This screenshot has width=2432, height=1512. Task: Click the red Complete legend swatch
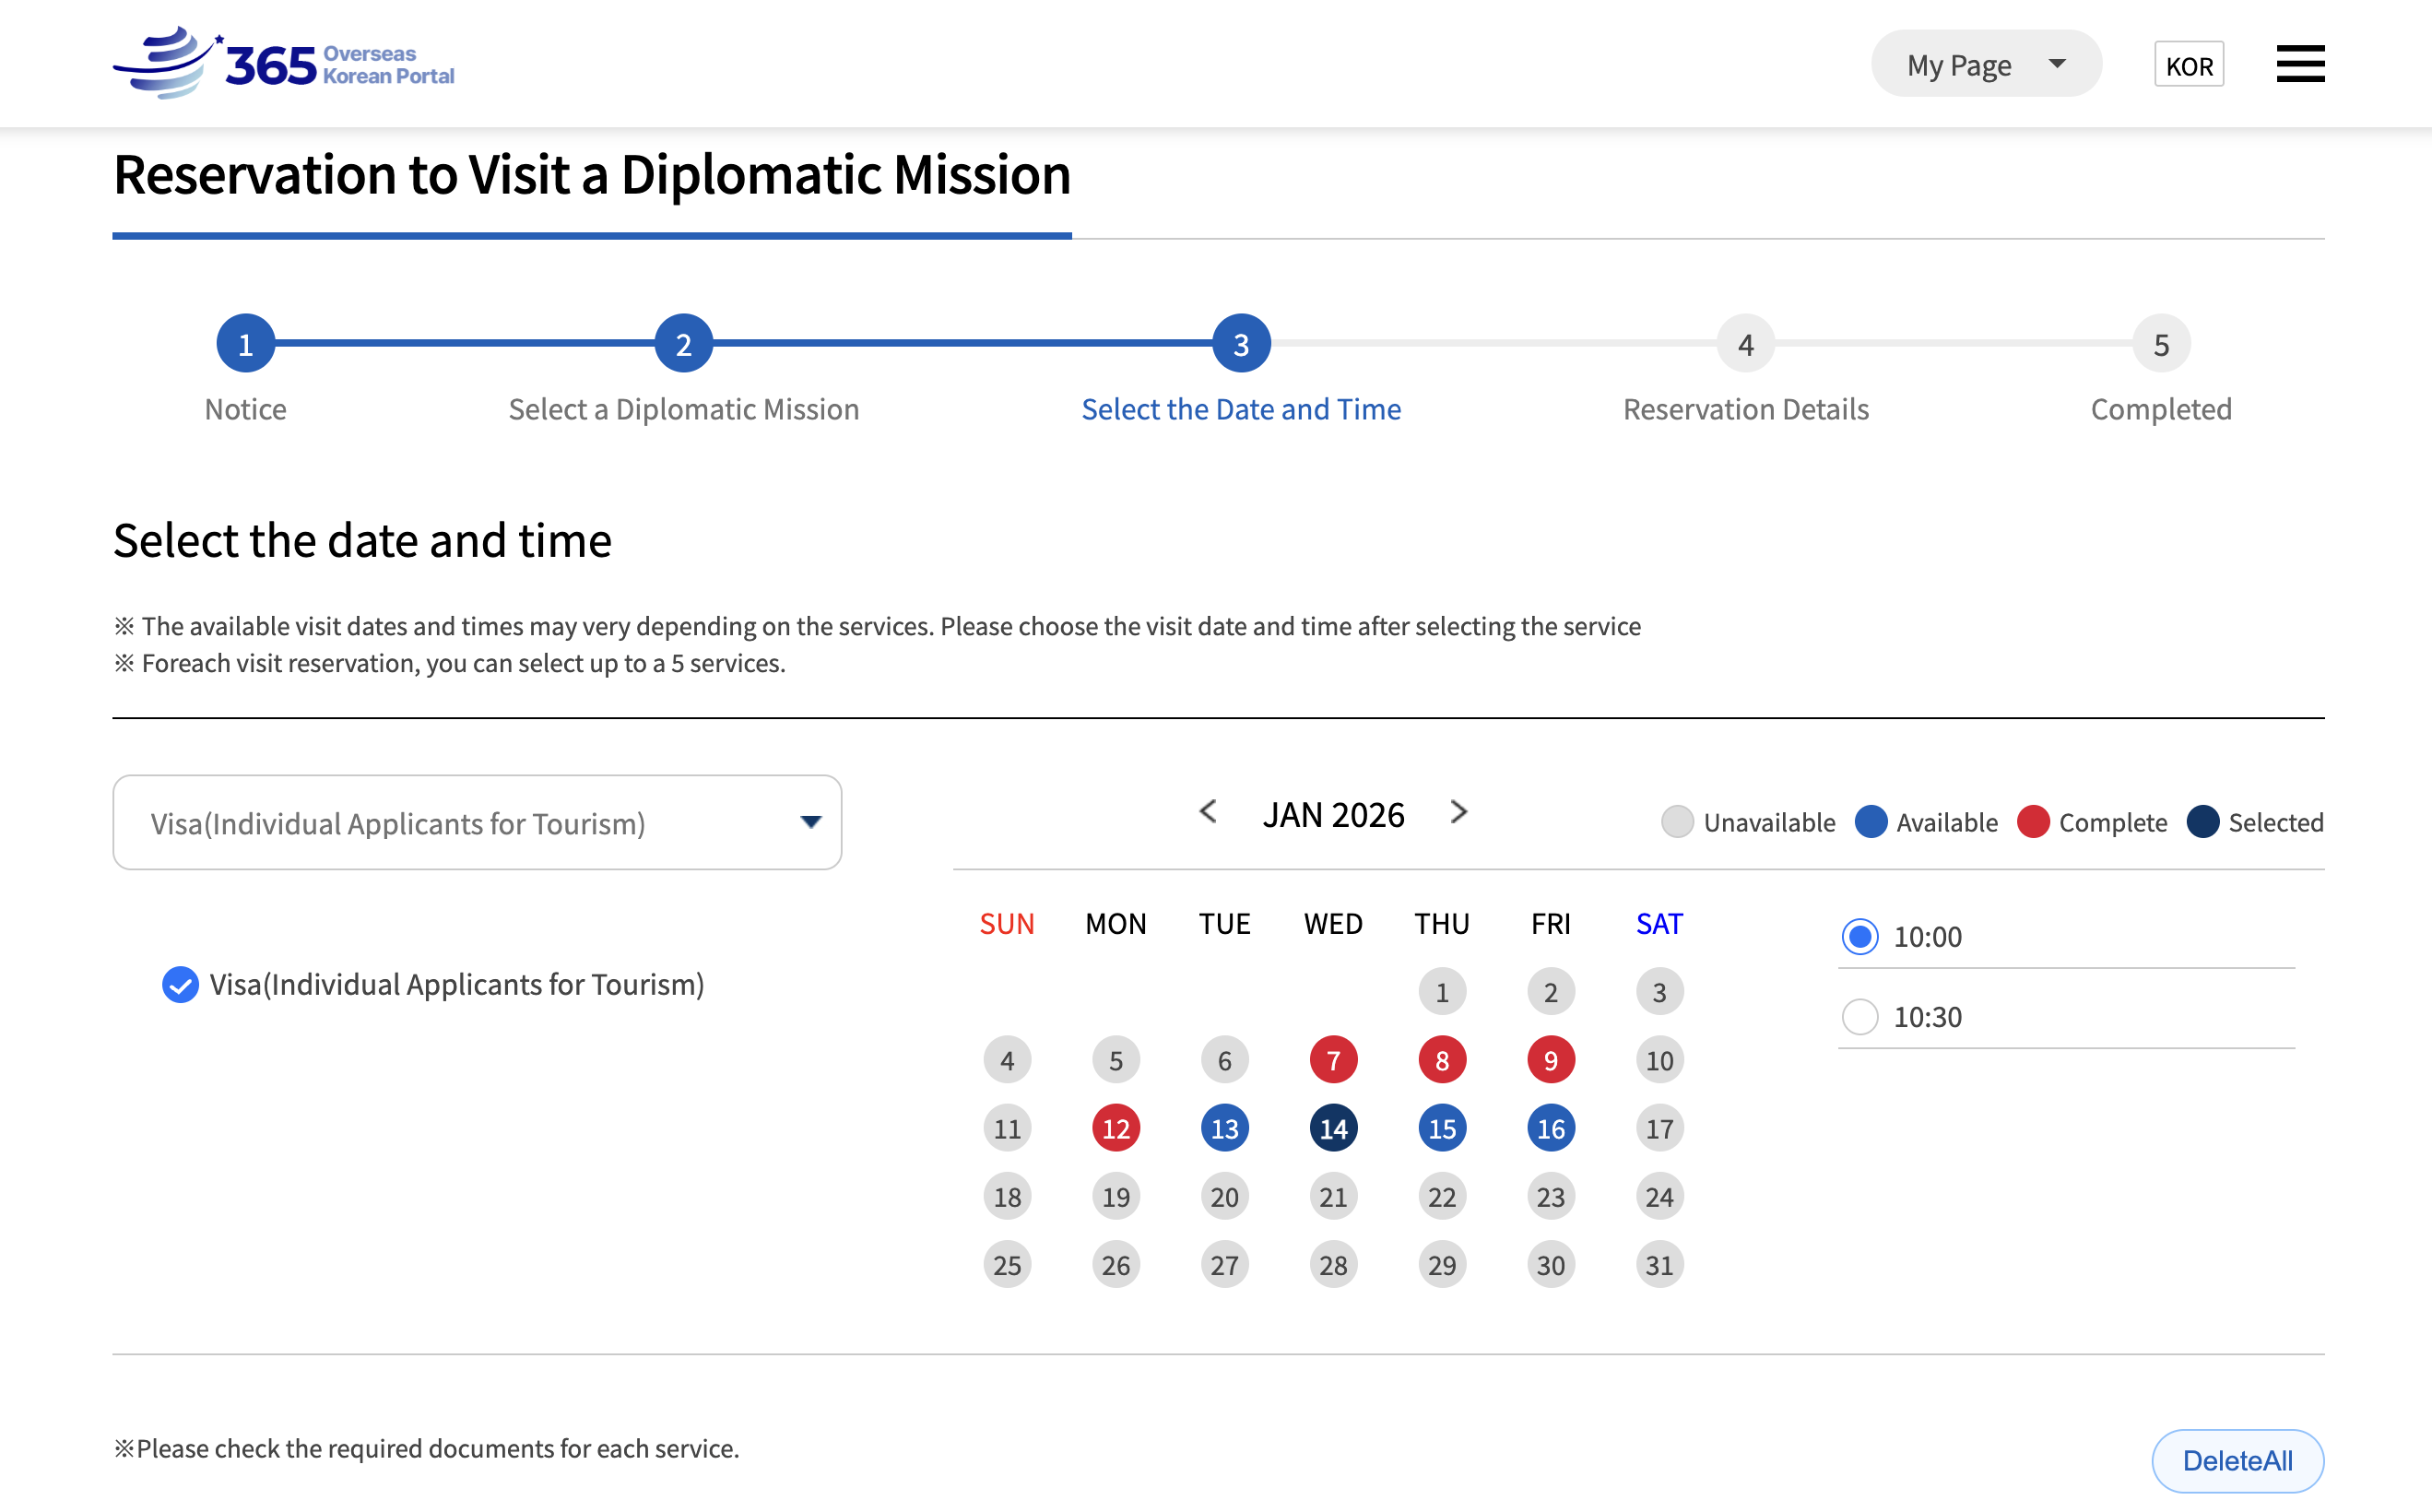2033,822
